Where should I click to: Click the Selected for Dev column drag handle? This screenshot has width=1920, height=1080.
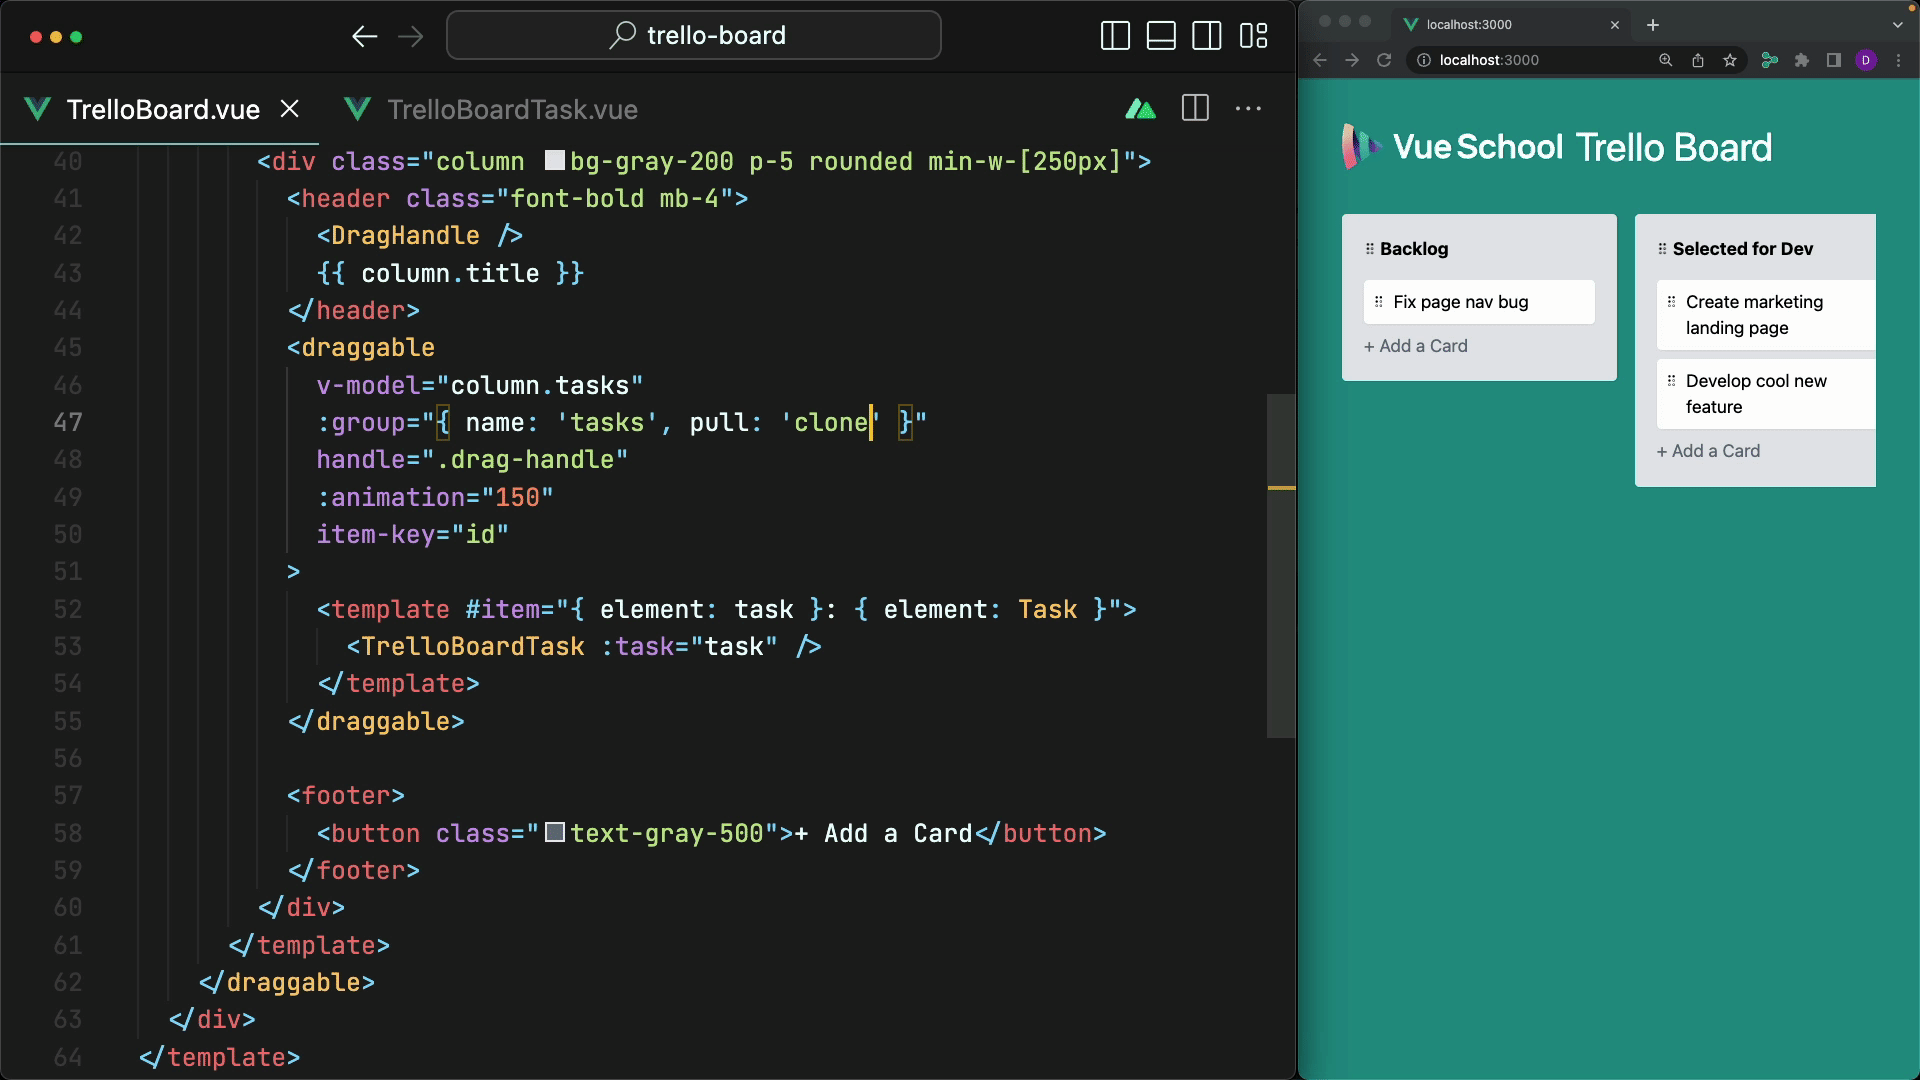[x=1663, y=249]
